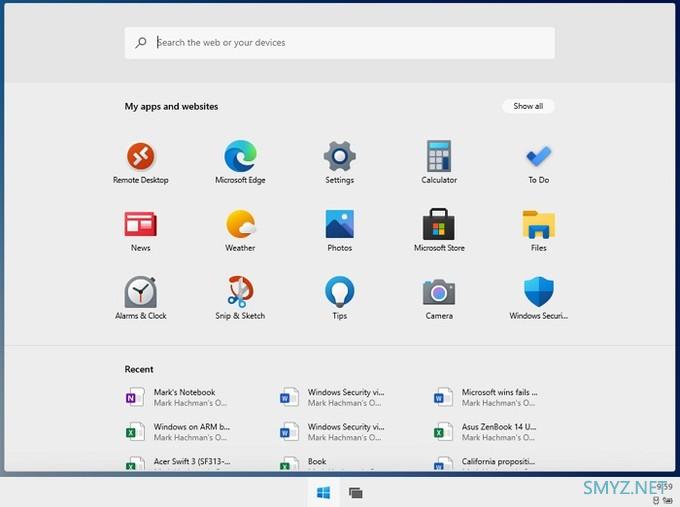This screenshot has height=507, width=680.
Task: Click the Excel icon beside Asus ZenBook 14 U...
Action: [443, 432]
